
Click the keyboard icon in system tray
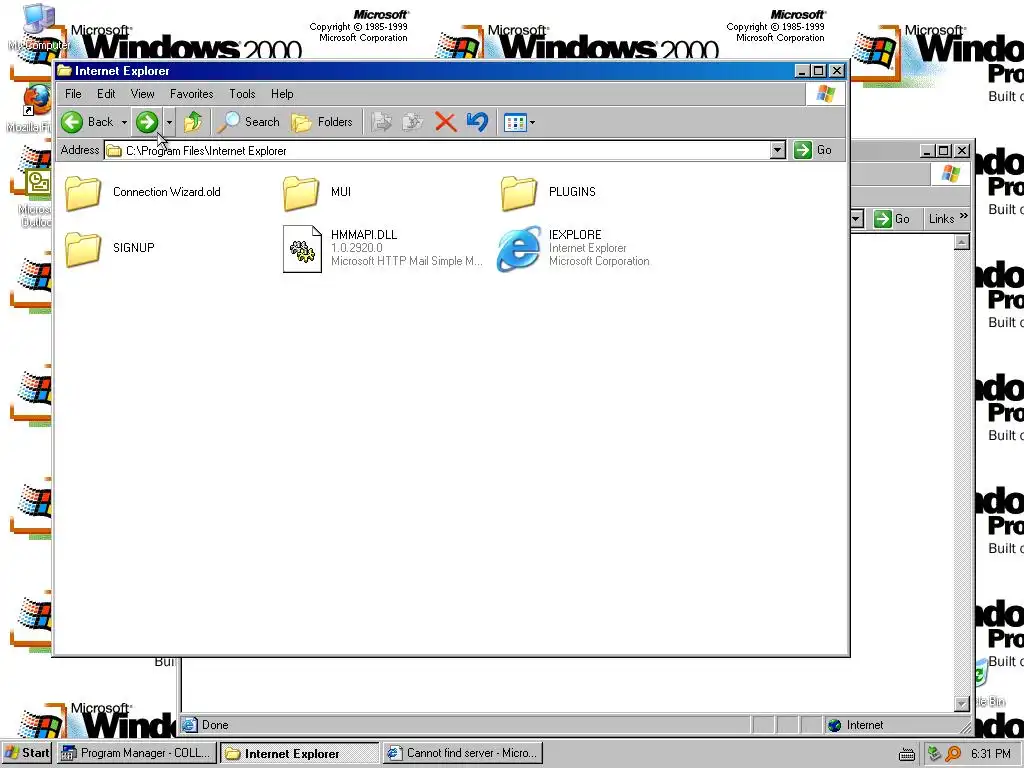click(x=906, y=754)
